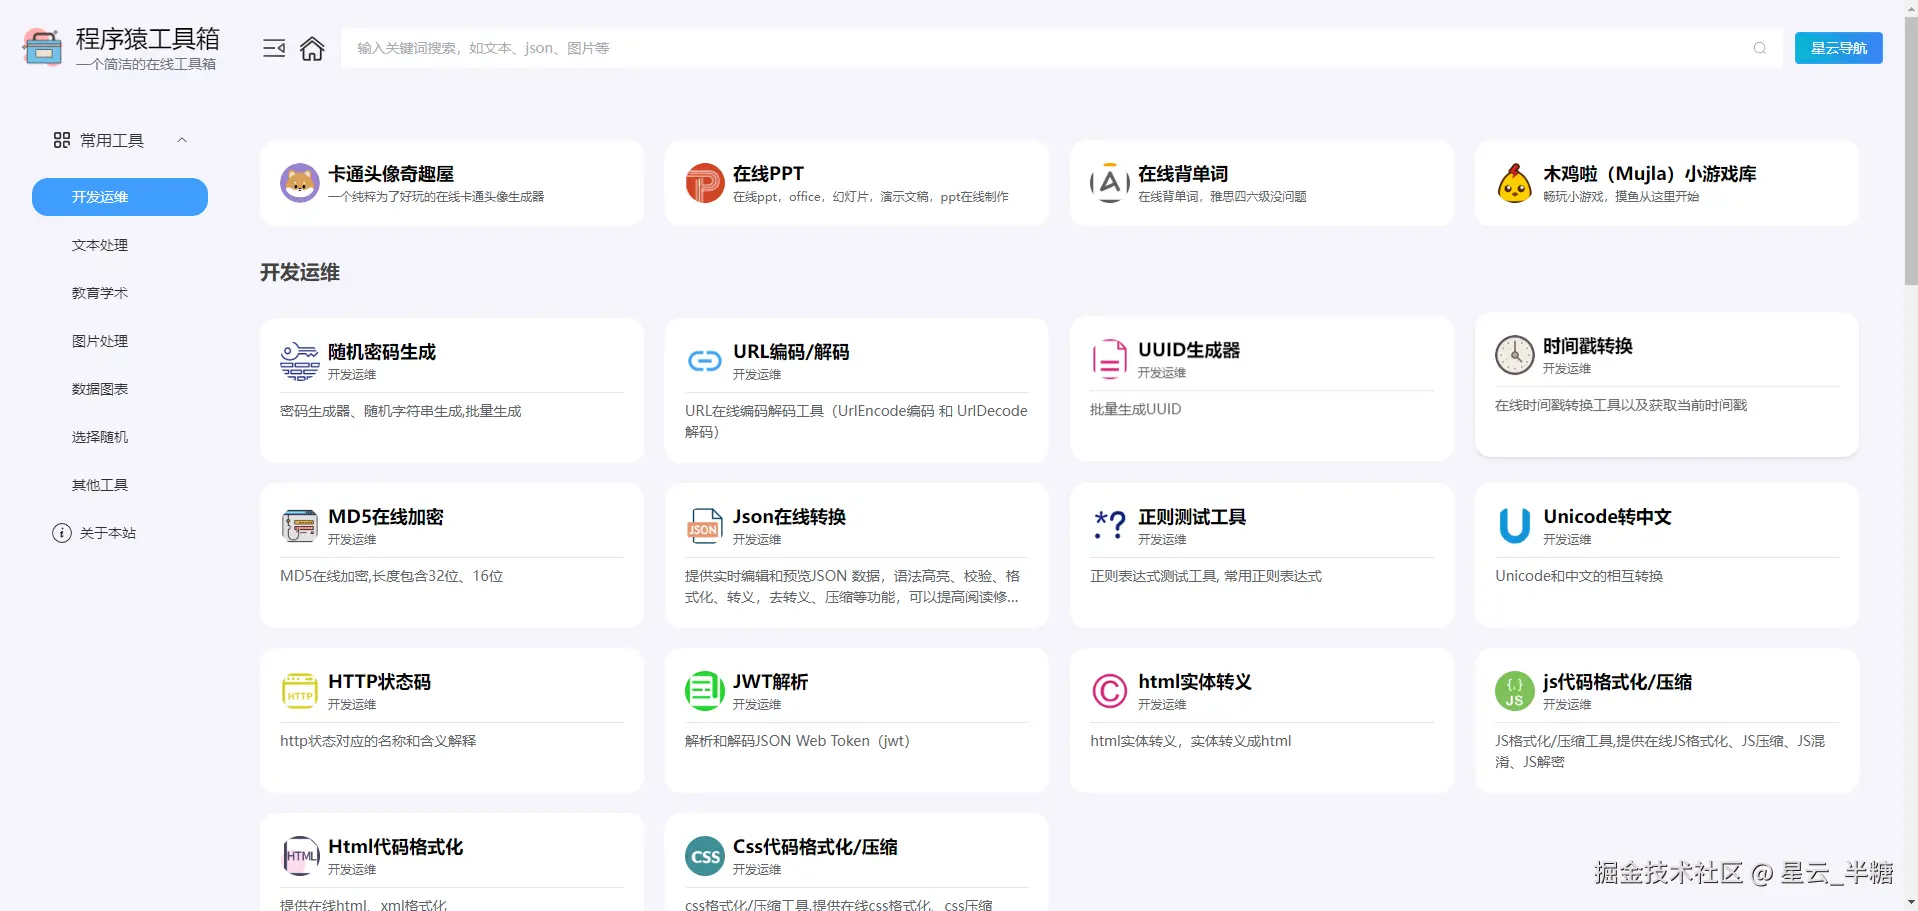Click the 常用工具 grid icon

62,140
